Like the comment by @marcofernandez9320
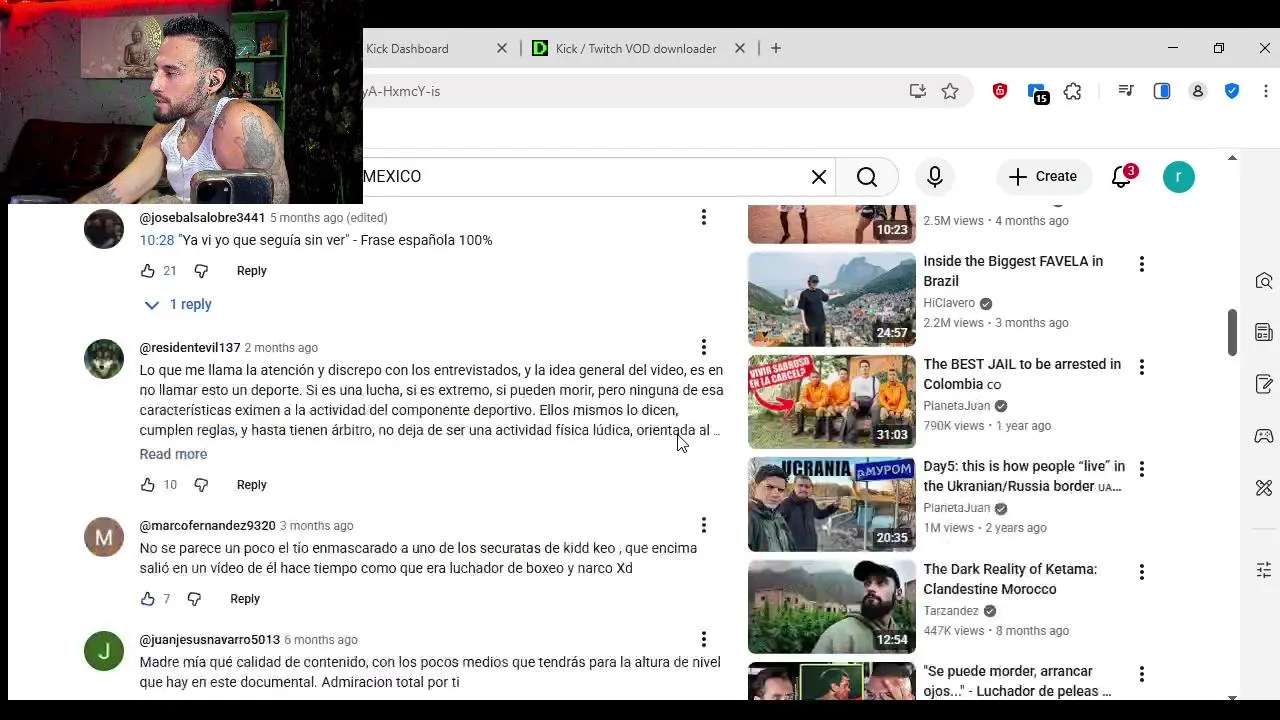Screen dimensions: 1280x720 click(148, 599)
